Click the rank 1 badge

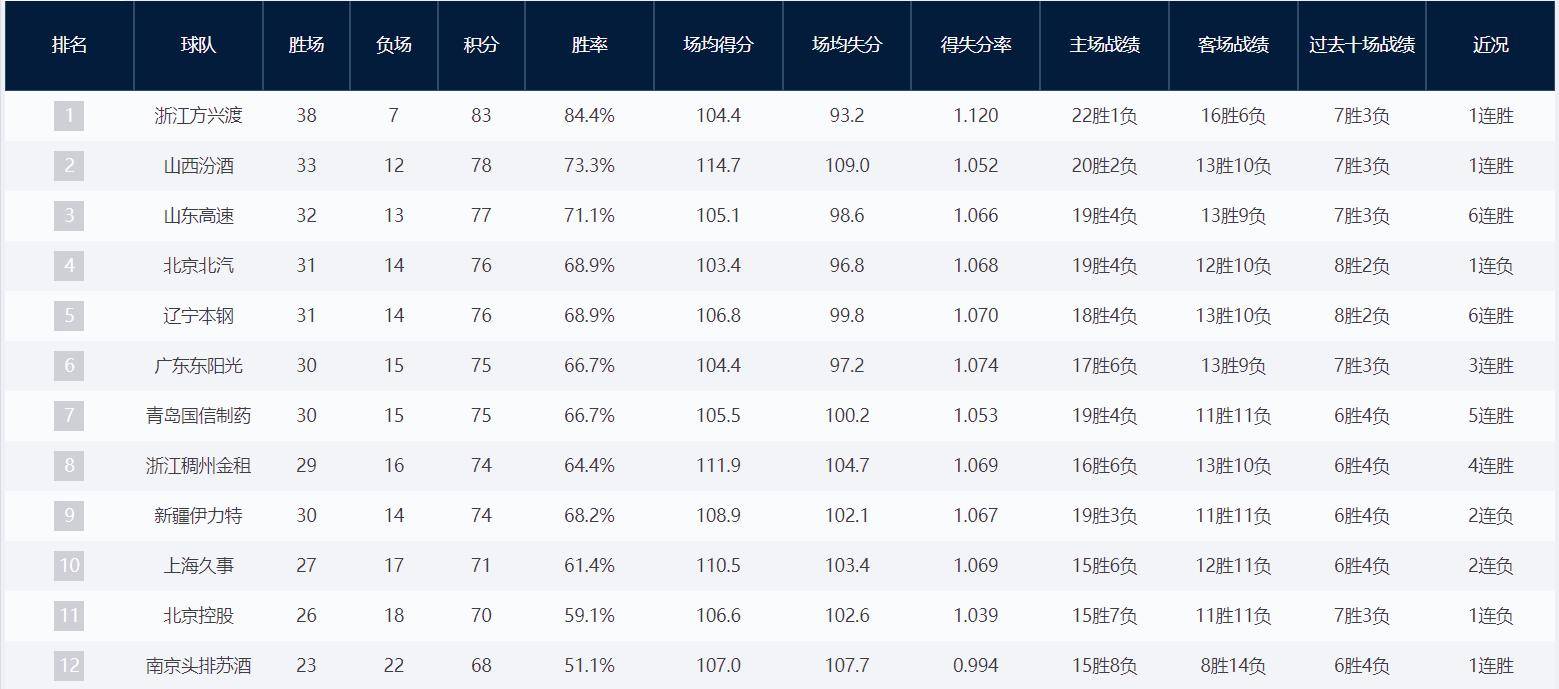coord(69,116)
